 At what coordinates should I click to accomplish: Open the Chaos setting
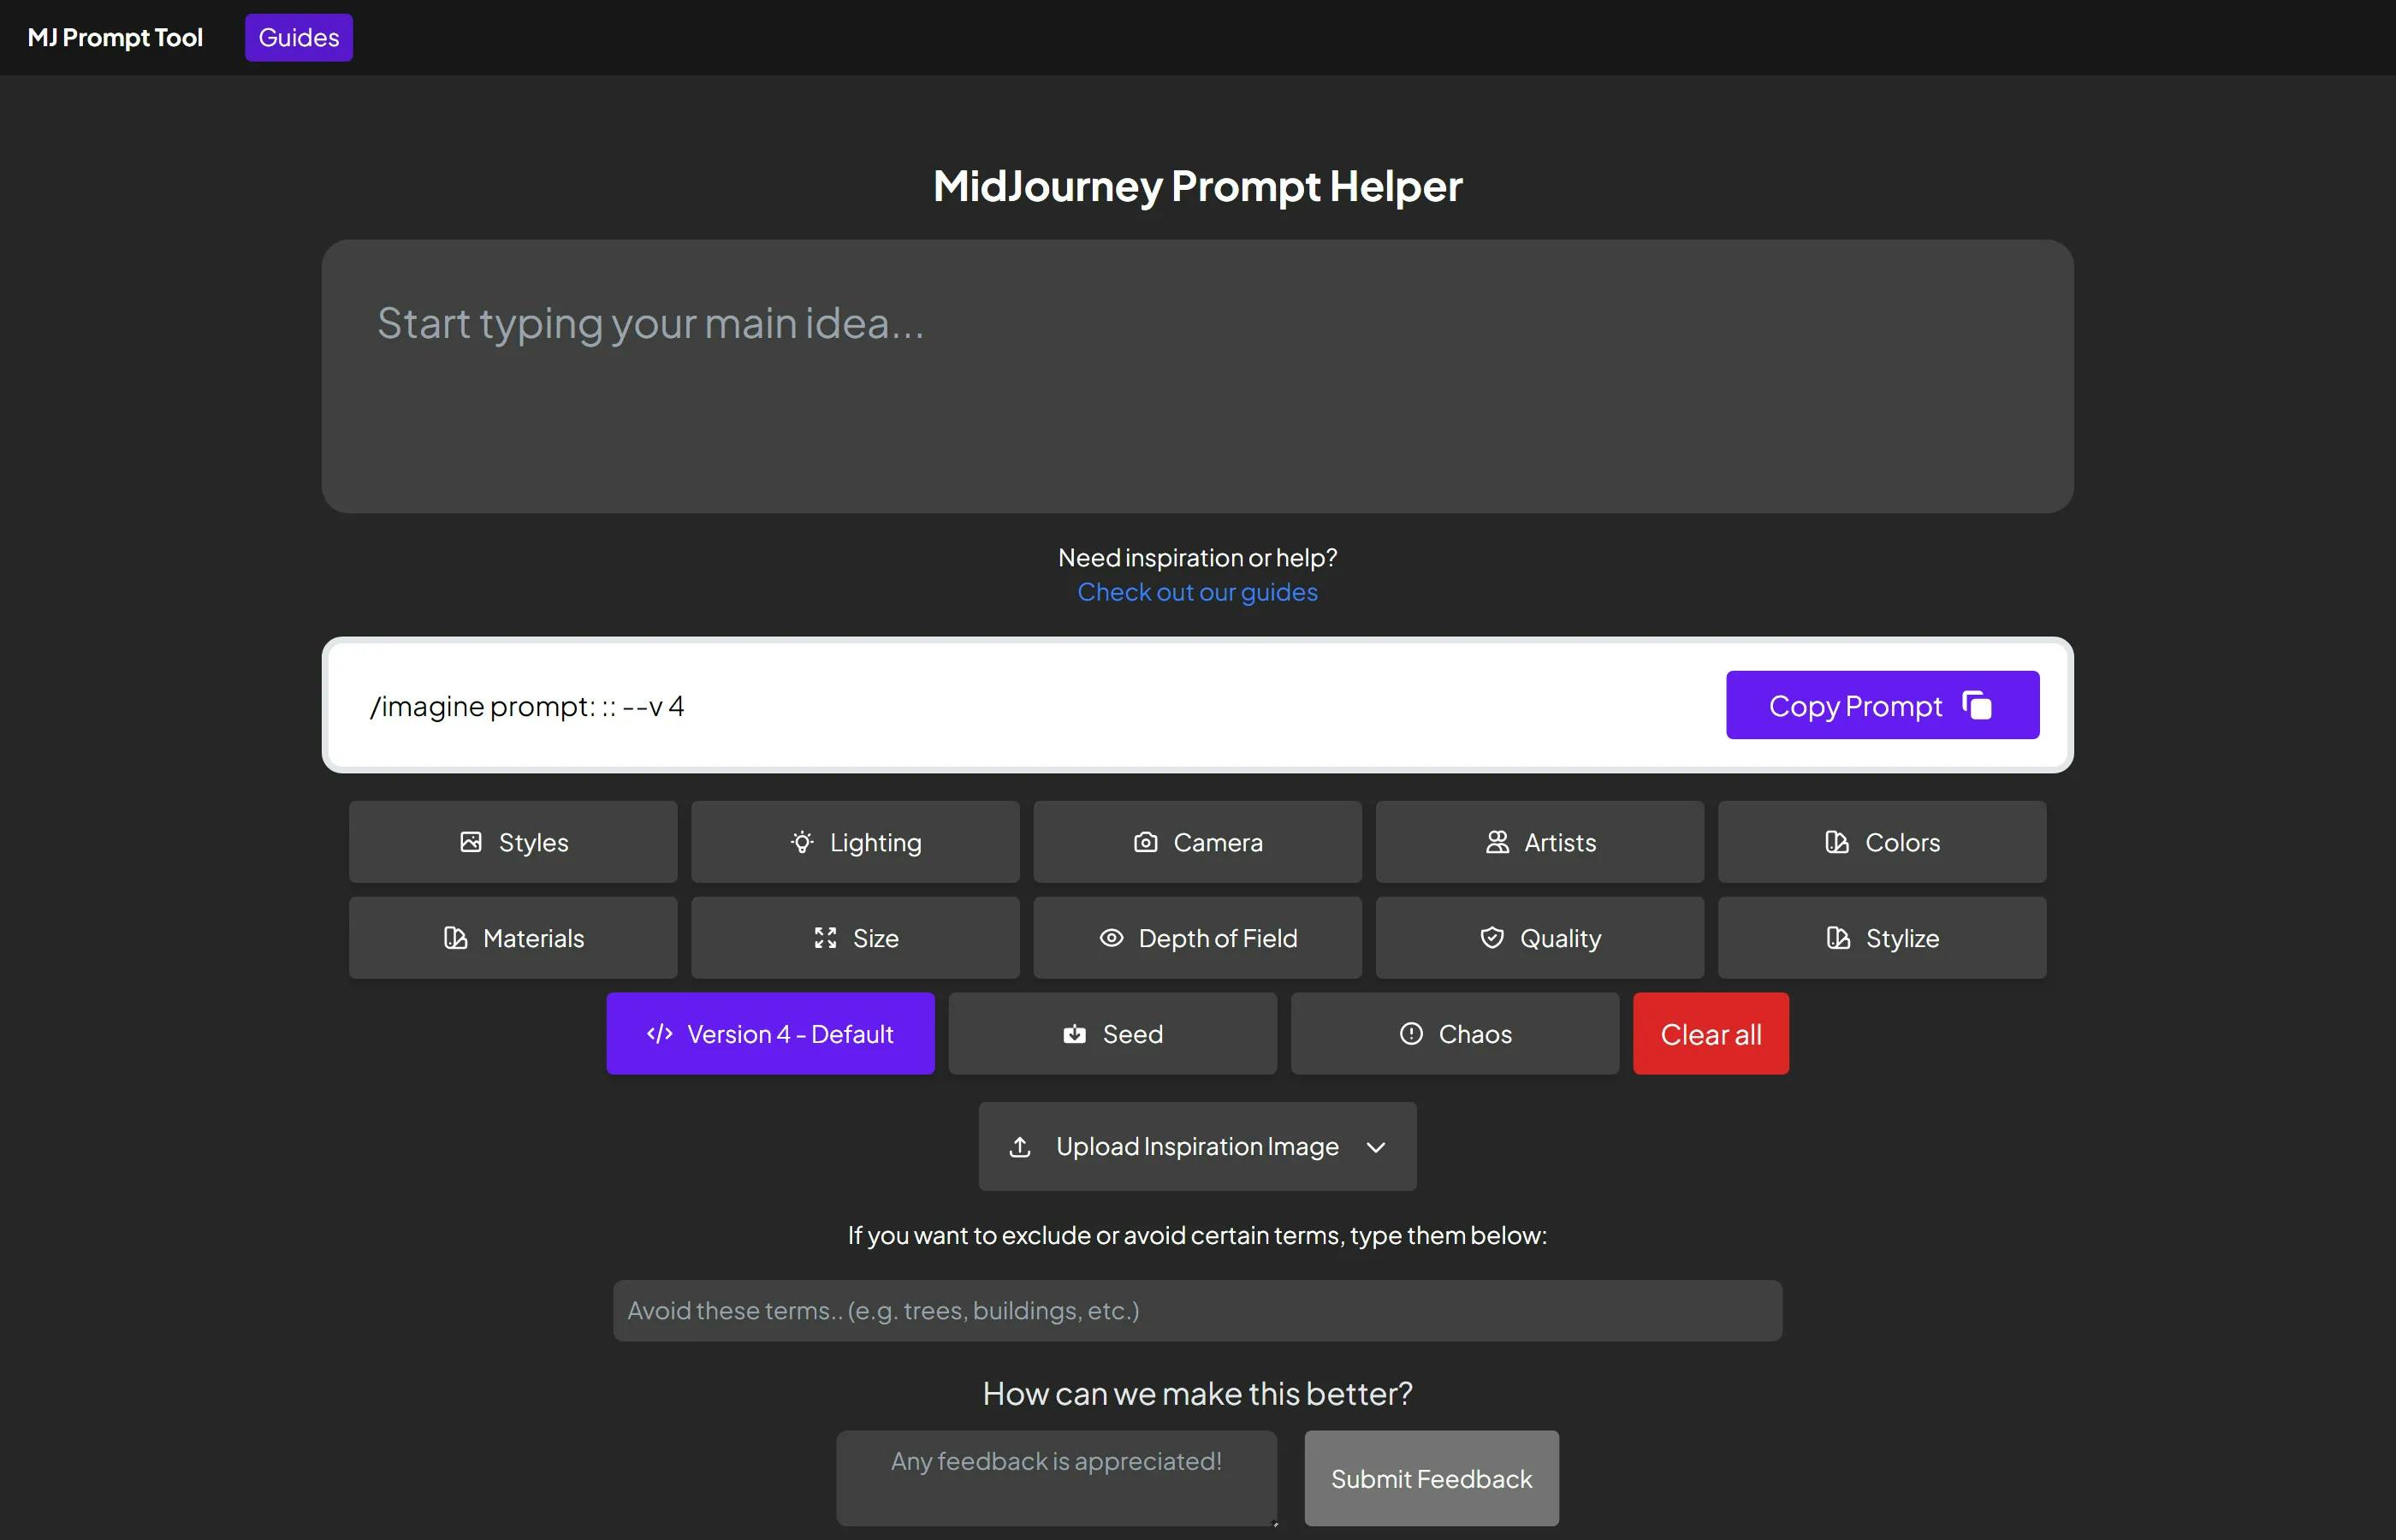click(1455, 1034)
